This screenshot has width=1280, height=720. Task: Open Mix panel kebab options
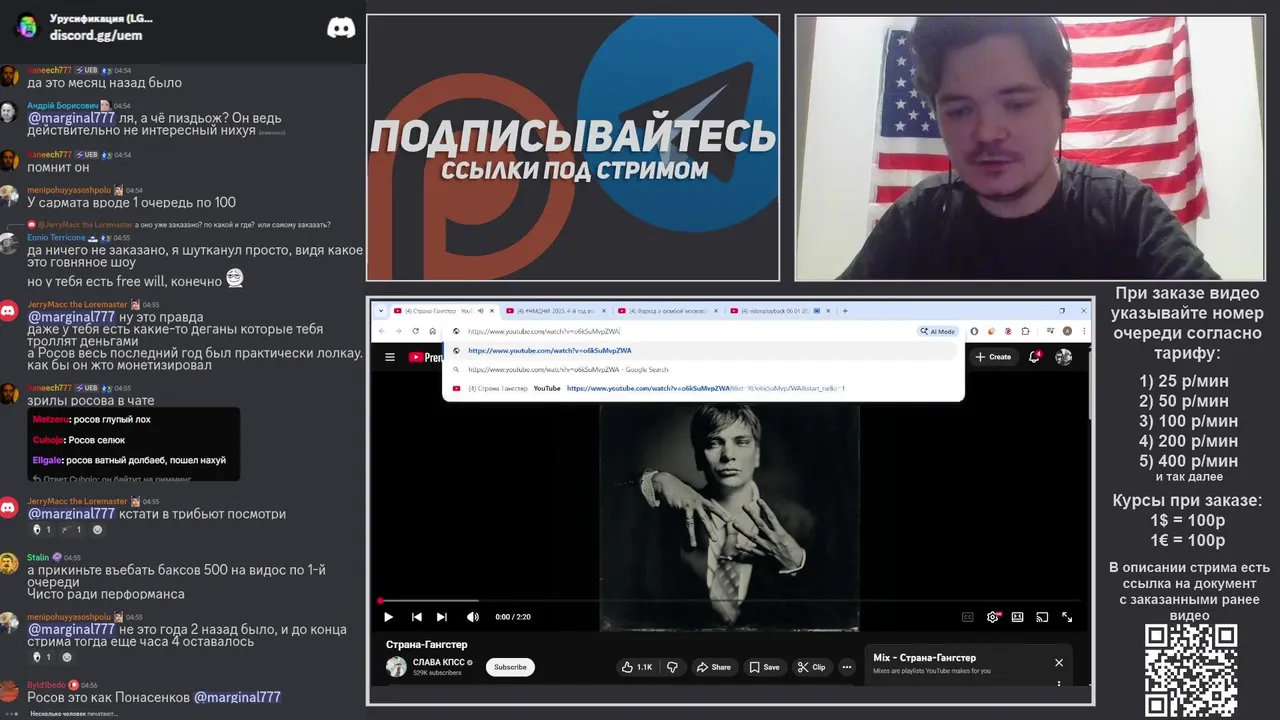(1059, 684)
